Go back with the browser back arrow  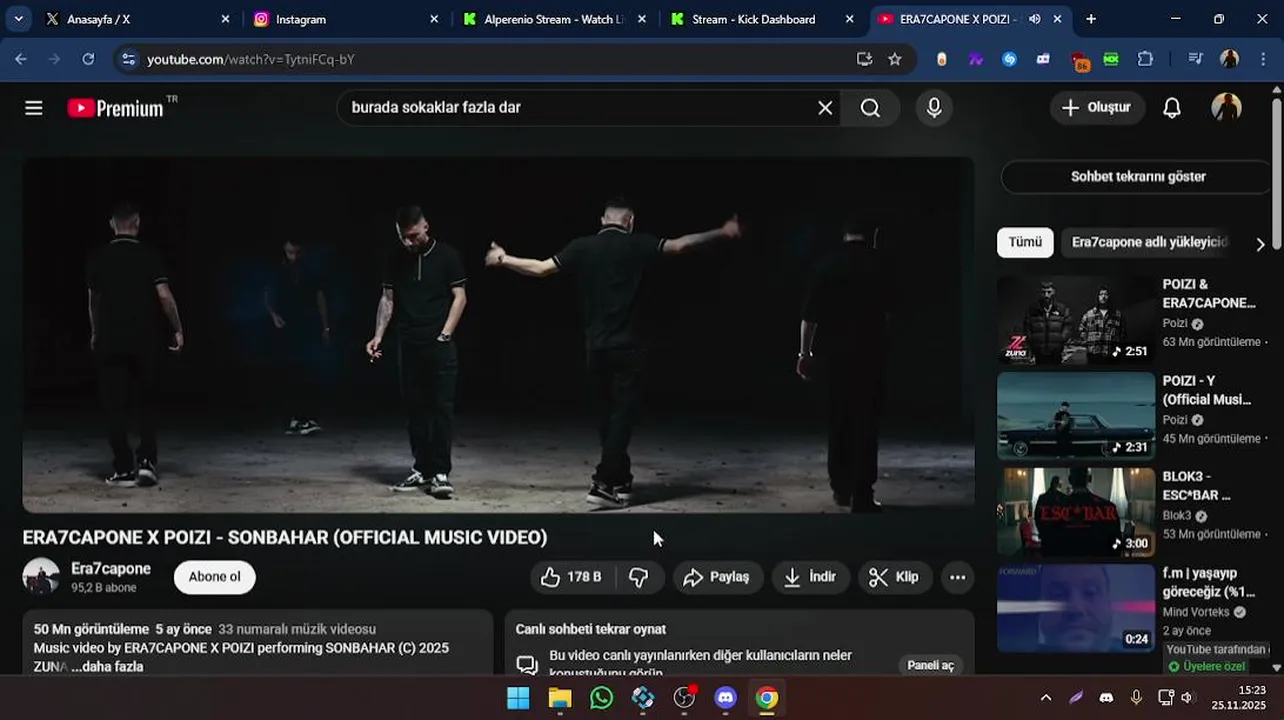[x=21, y=60]
